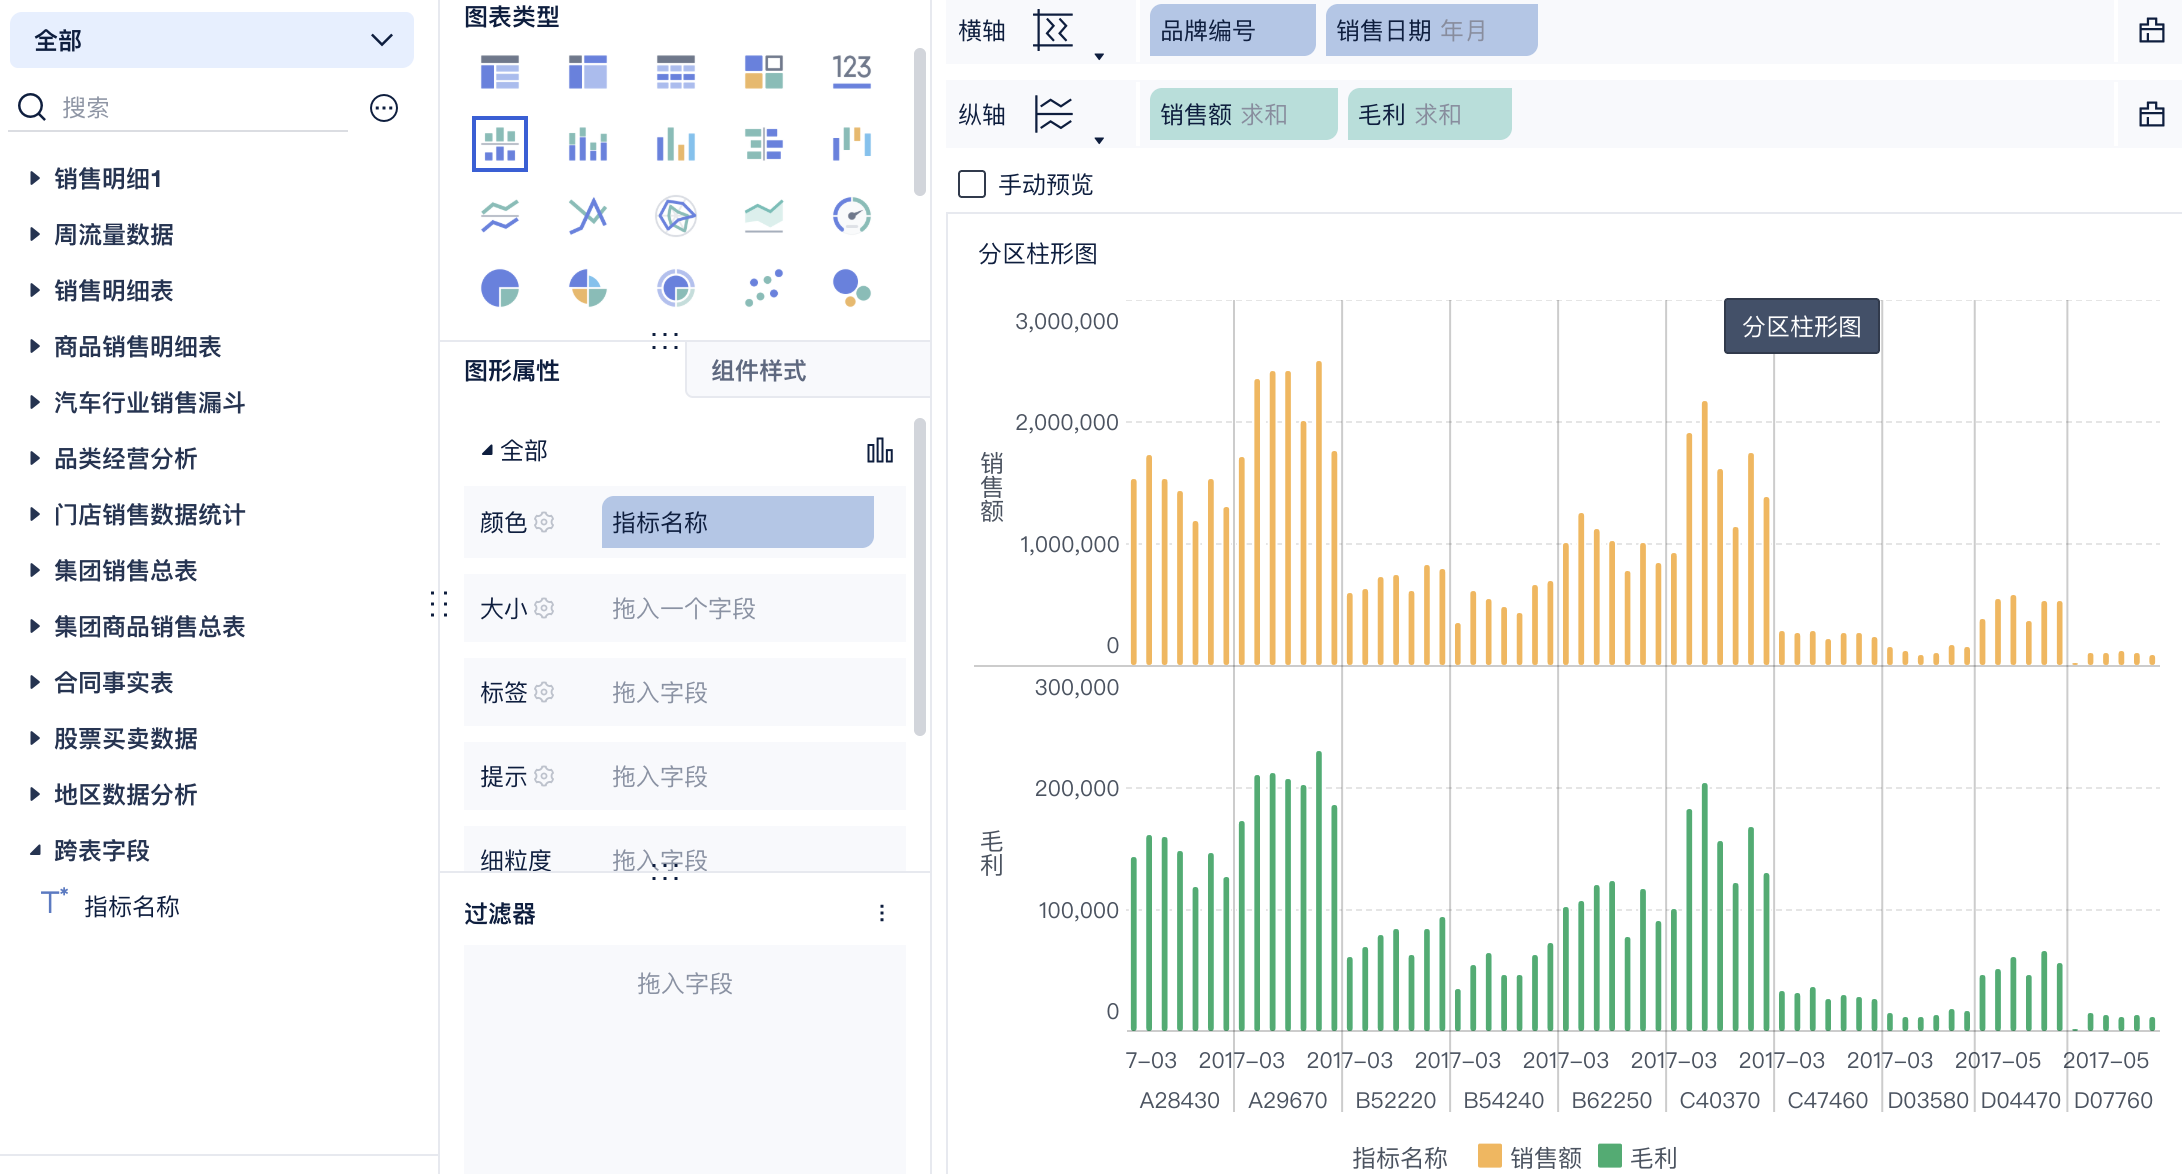Screen dimensions: 2182x1174
Task: Click the 品牌编号 axis field pill
Action: pos(1231,31)
